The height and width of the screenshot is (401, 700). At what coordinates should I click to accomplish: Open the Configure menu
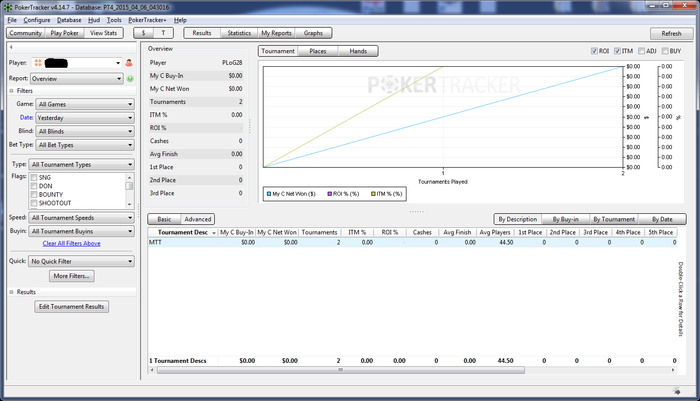(37, 20)
